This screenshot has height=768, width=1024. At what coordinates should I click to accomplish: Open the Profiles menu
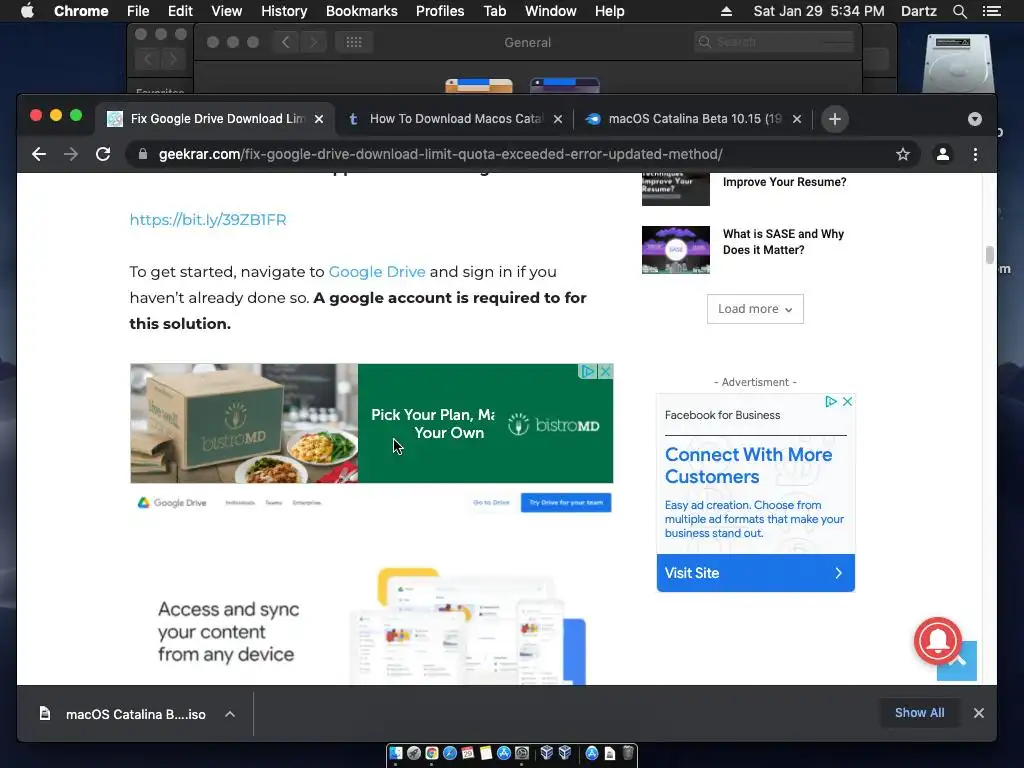pyautogui.click(x=440, y=11)
